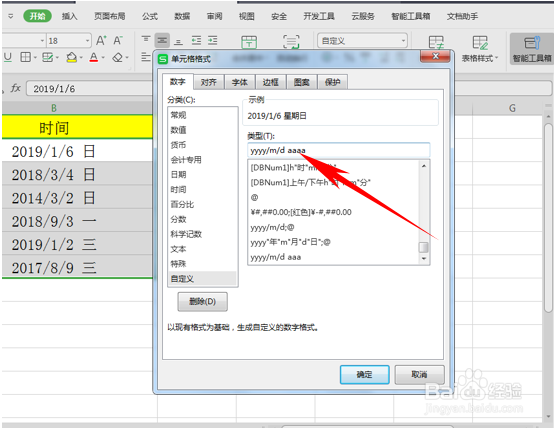
Task: Click the formula bar showing 2019/1/6
Action: click(x=89, y=88)
